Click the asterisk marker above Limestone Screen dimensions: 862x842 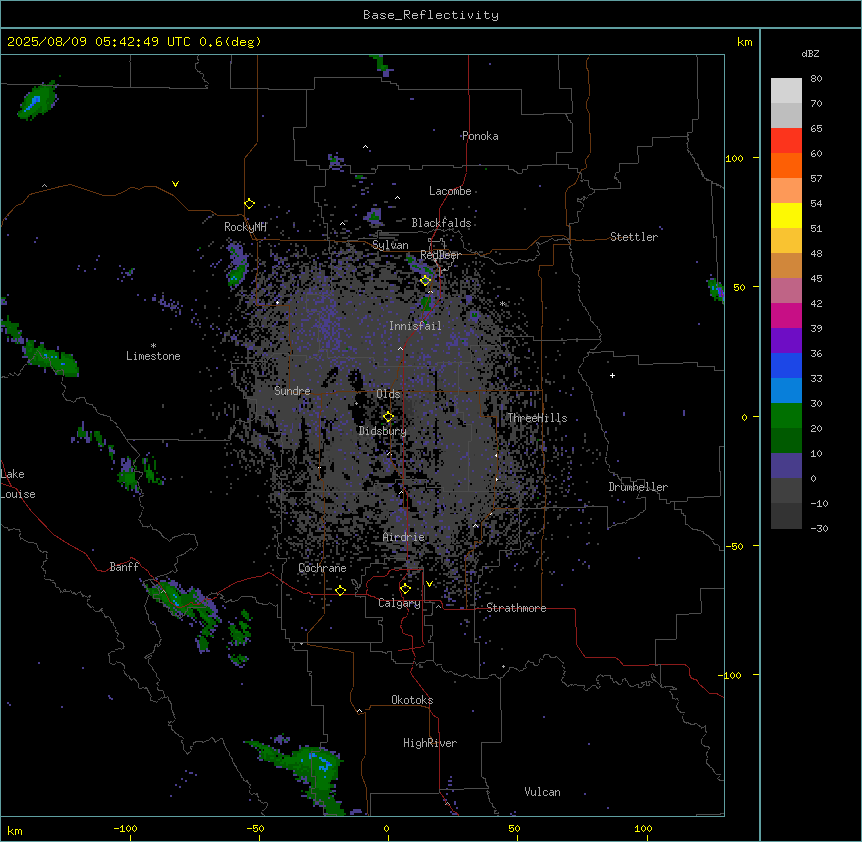(x=153, y=346)
